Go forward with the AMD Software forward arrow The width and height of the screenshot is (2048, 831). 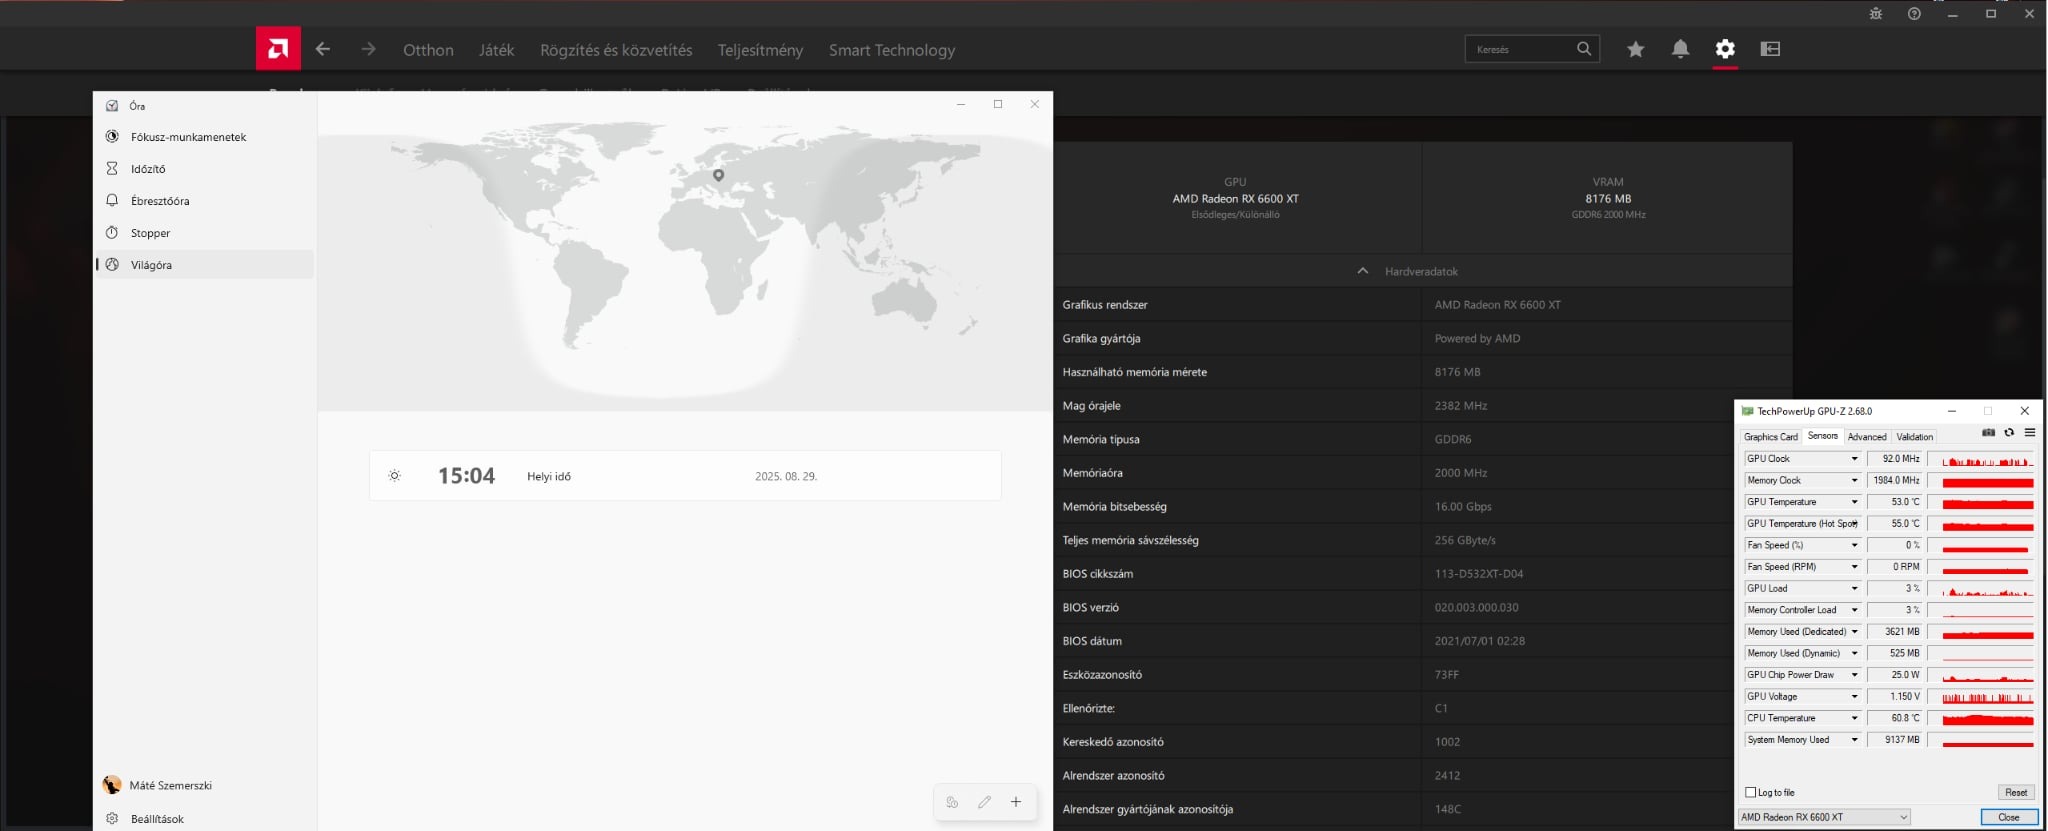click(x=368, y=49)
